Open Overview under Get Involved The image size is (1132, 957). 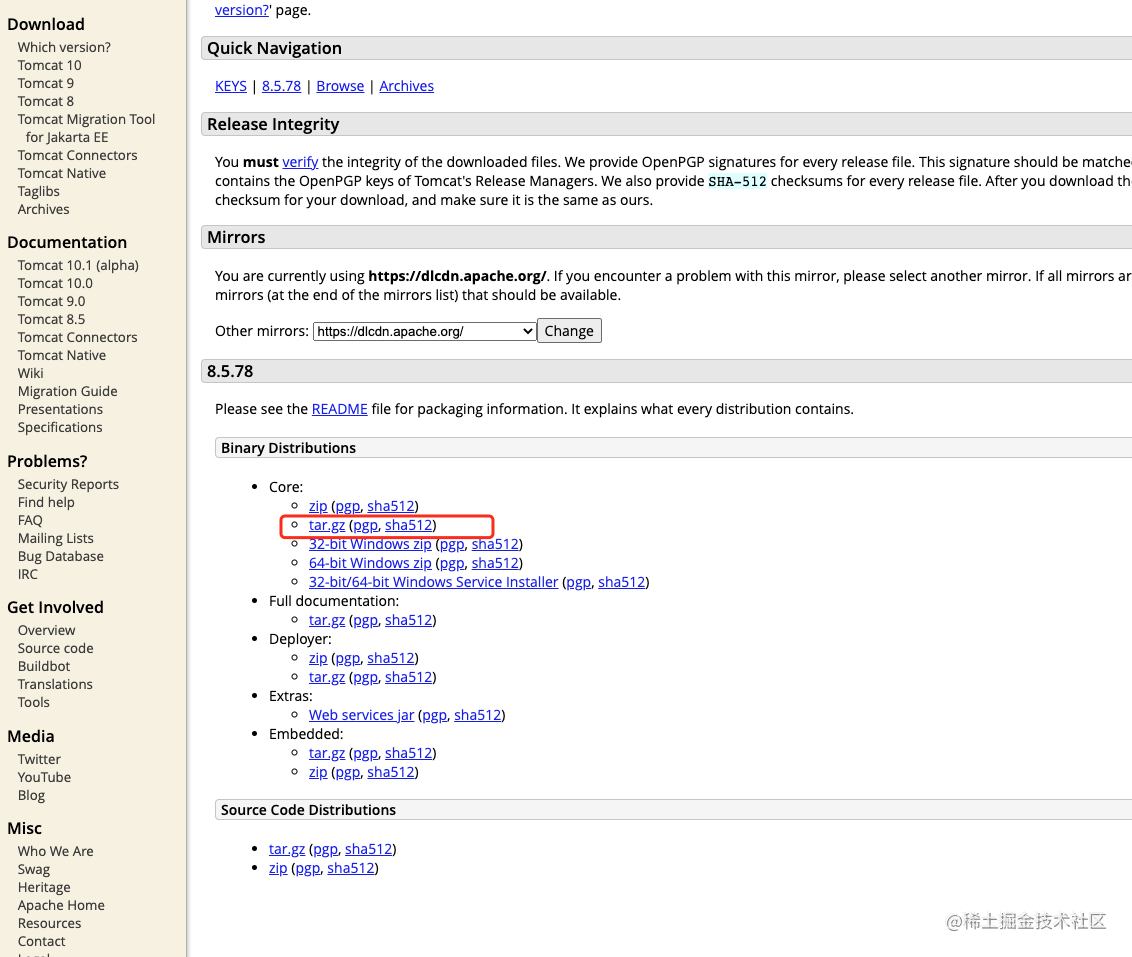pyautogui.click(x=47, y=630)
